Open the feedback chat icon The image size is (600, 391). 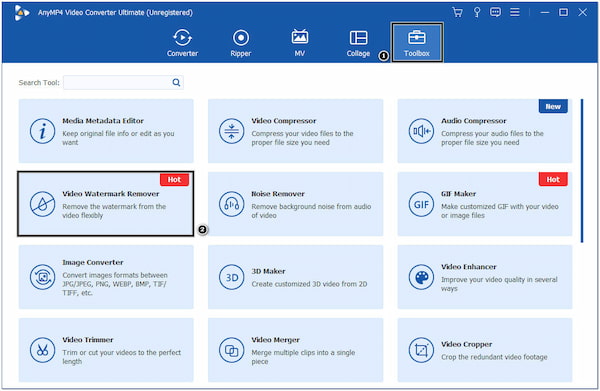pos(496,12)
